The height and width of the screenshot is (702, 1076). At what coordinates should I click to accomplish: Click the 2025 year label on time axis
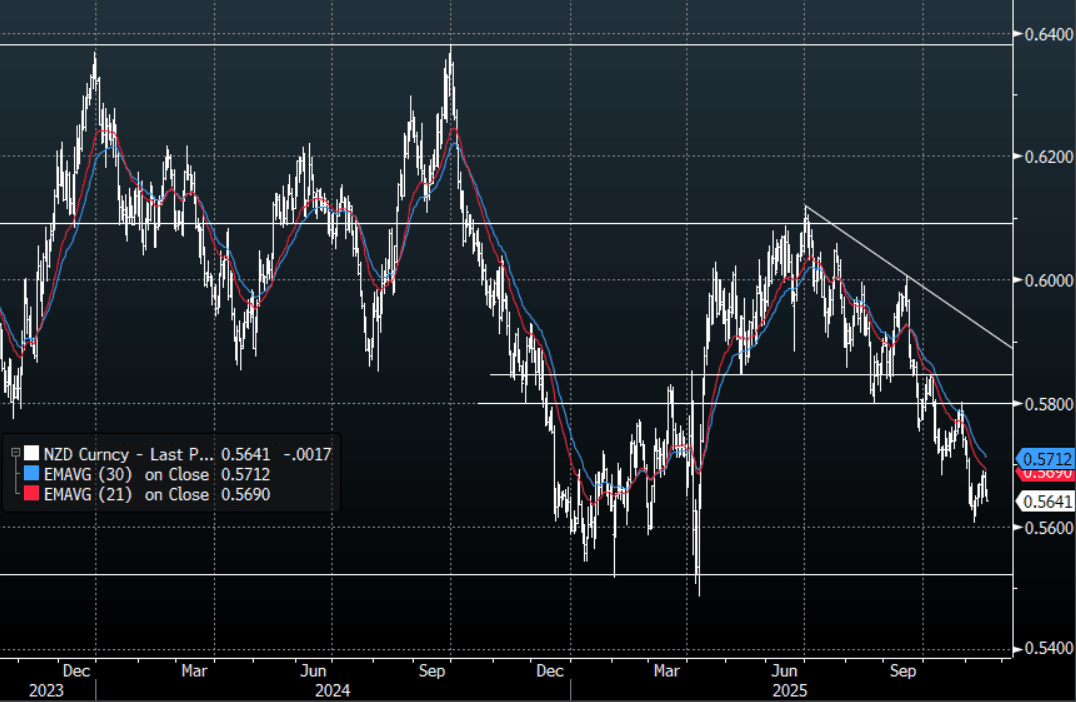(790, 690)
